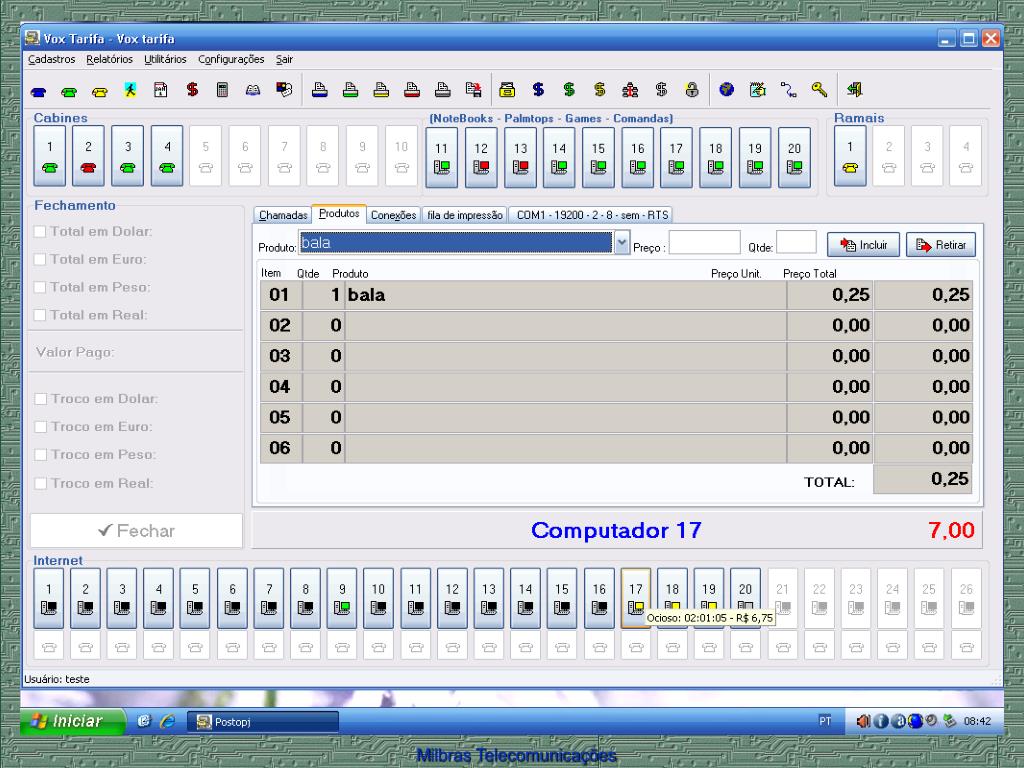Select notebook slot 20
This screenshot has width=1024, height=768.
pos(794,157)
